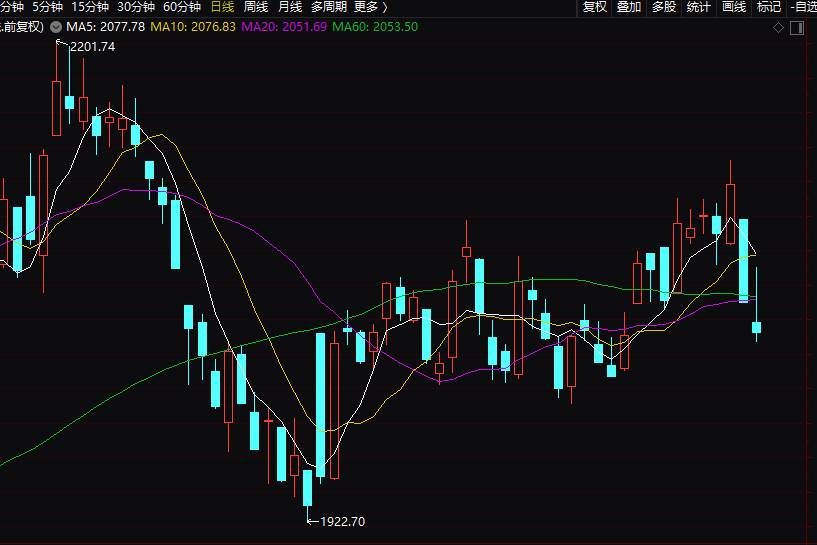Click the last cyan candlestick on the far right
Screen dimensions: 817x545
pos(757,327)
